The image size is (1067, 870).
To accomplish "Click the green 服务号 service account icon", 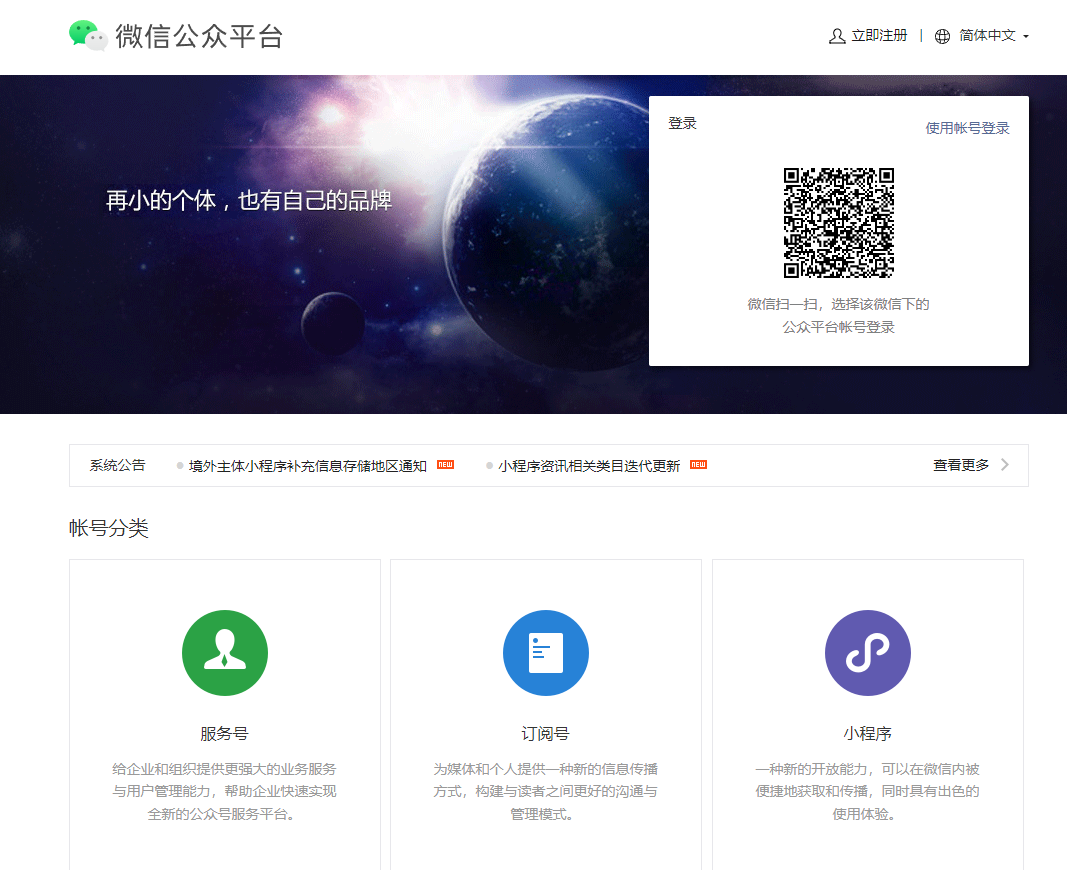I will point(225,653).
